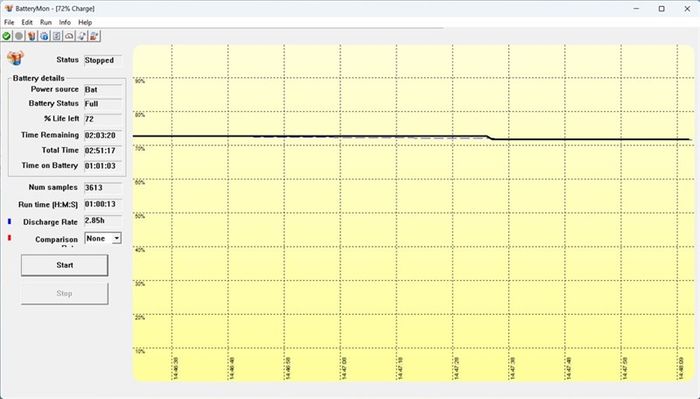
Task: Click the Battery Status field showing Full
Action: click(x=103, y=104)
